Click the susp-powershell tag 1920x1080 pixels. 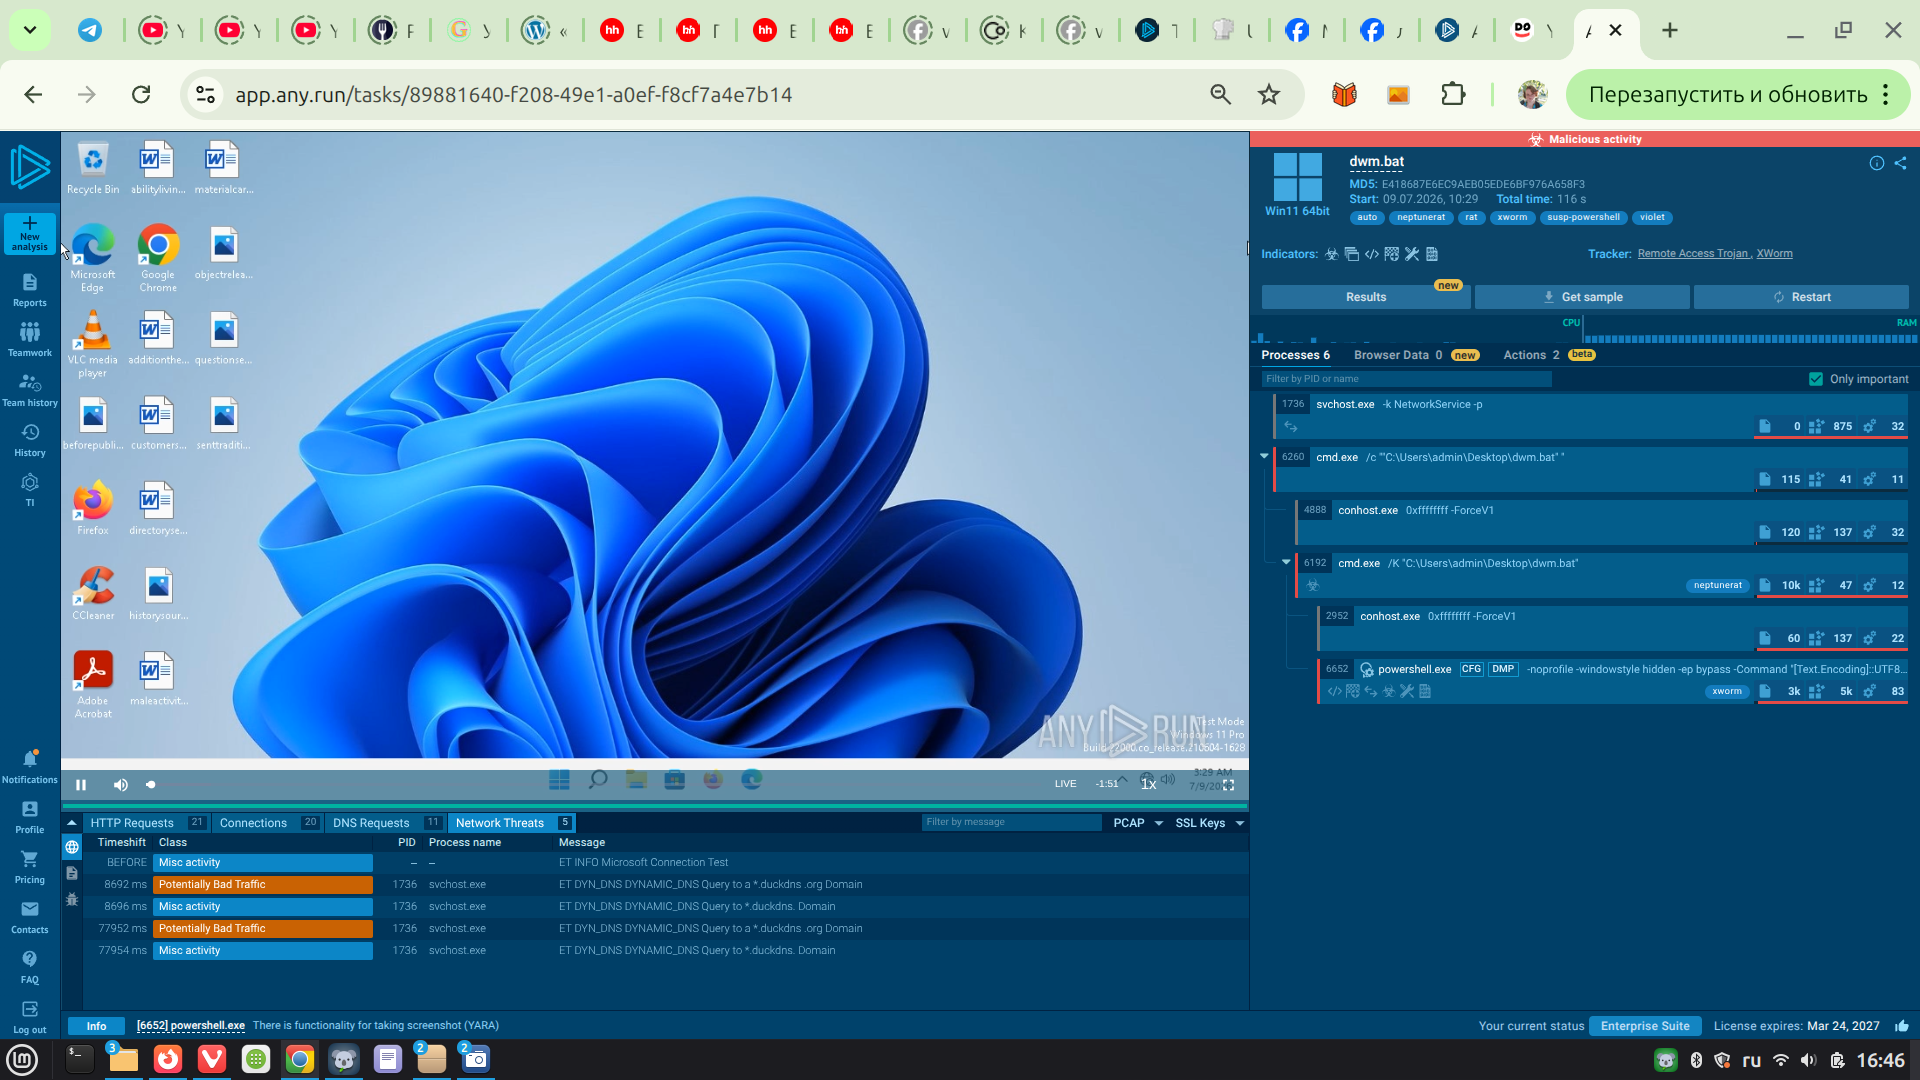1583,218
